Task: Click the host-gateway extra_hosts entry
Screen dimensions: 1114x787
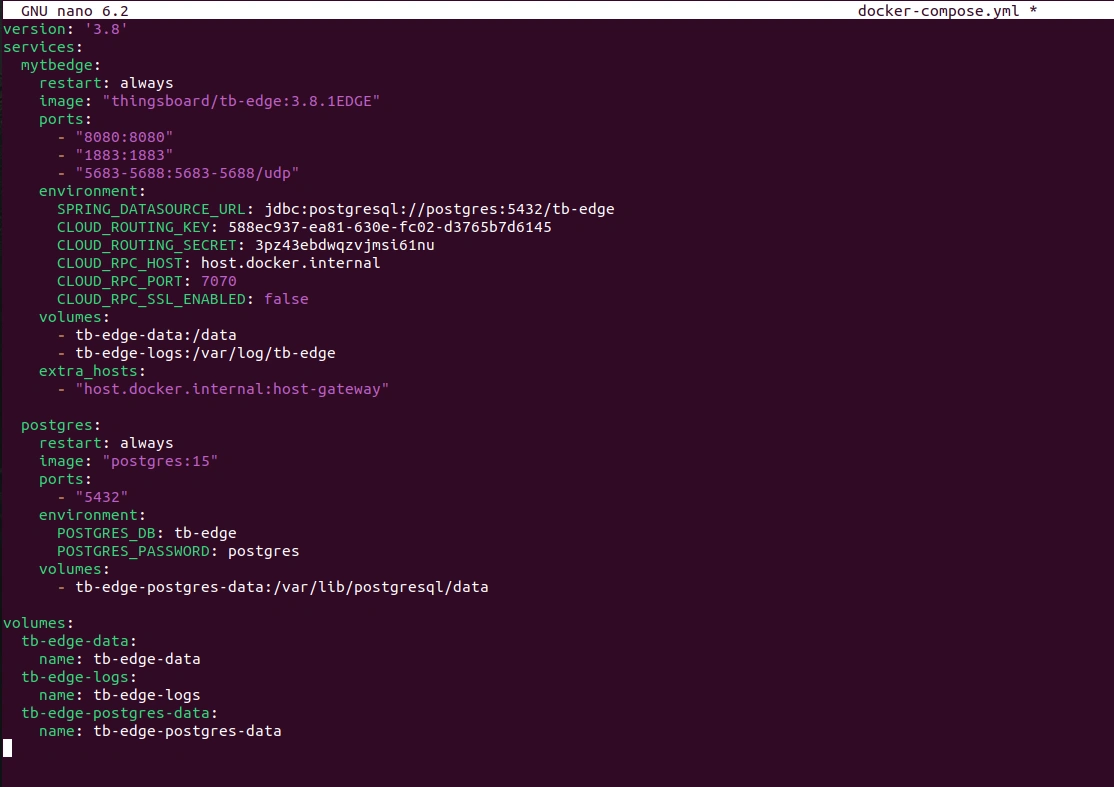Action: coord(232,389)
